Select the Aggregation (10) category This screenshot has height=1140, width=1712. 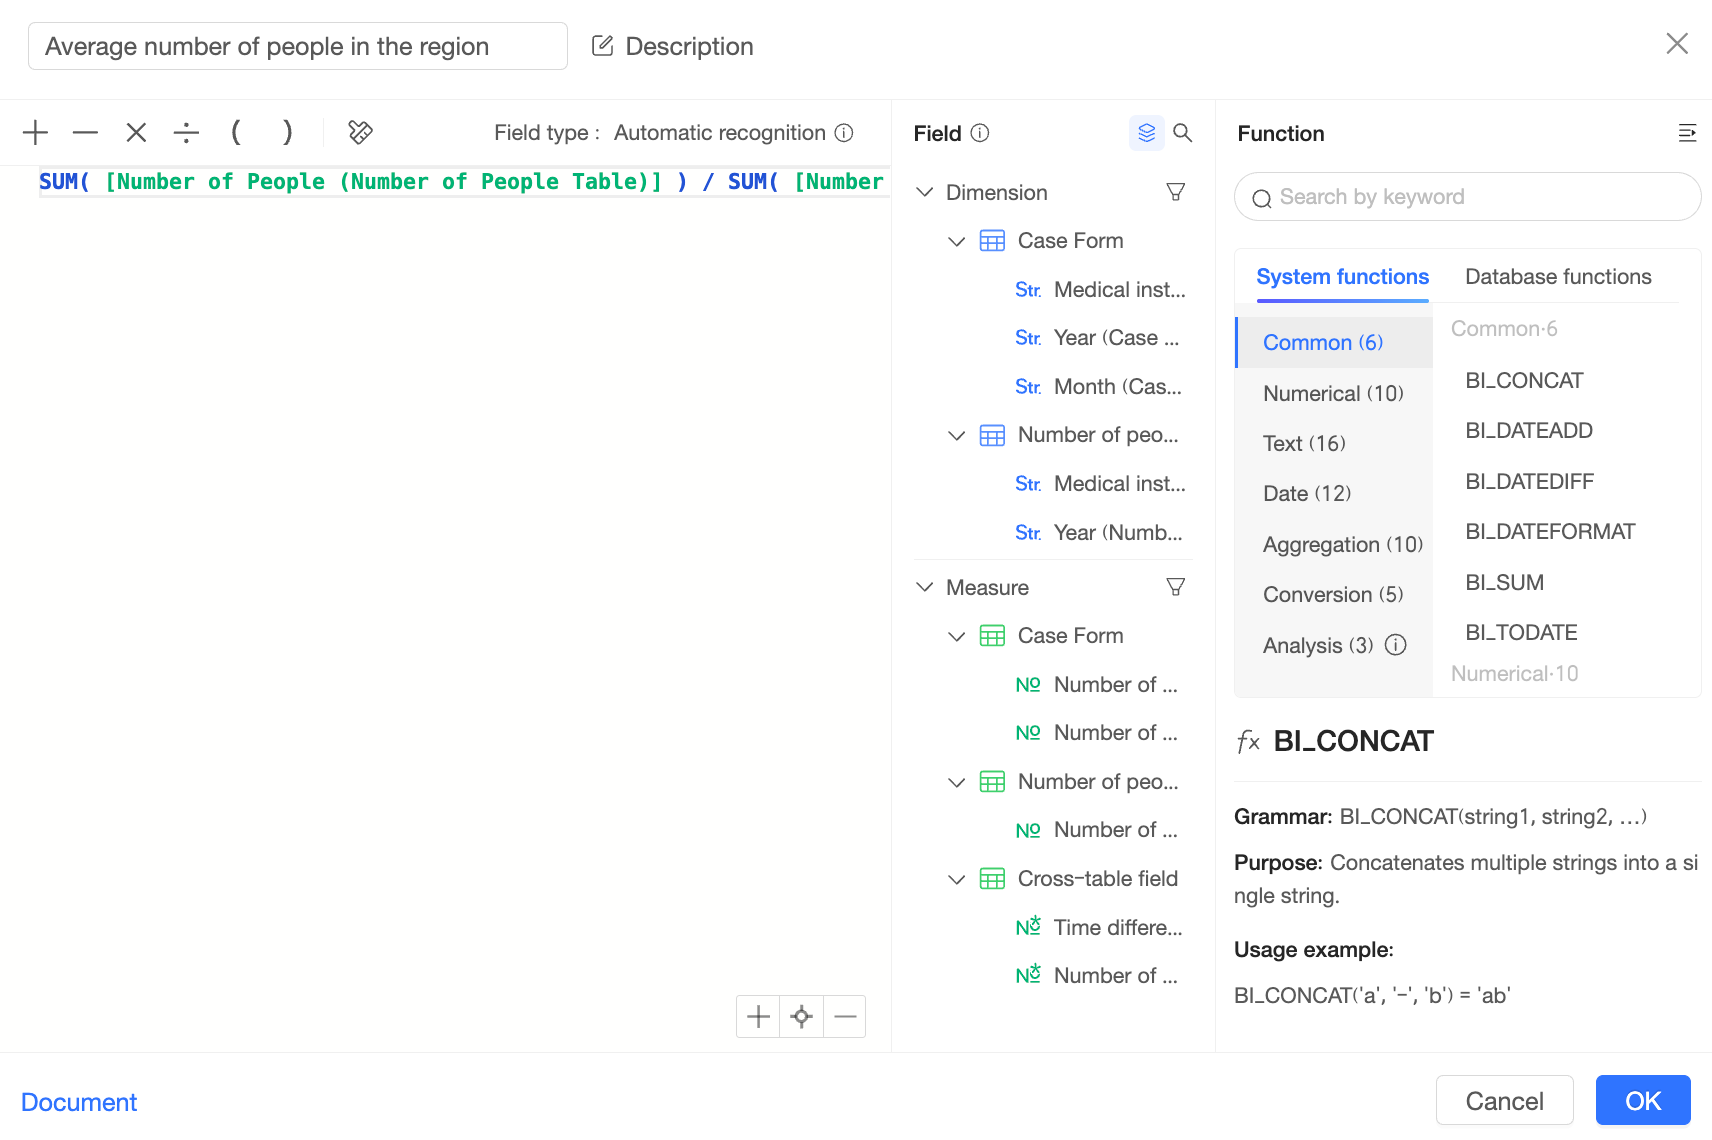[x=1334, y=544]
